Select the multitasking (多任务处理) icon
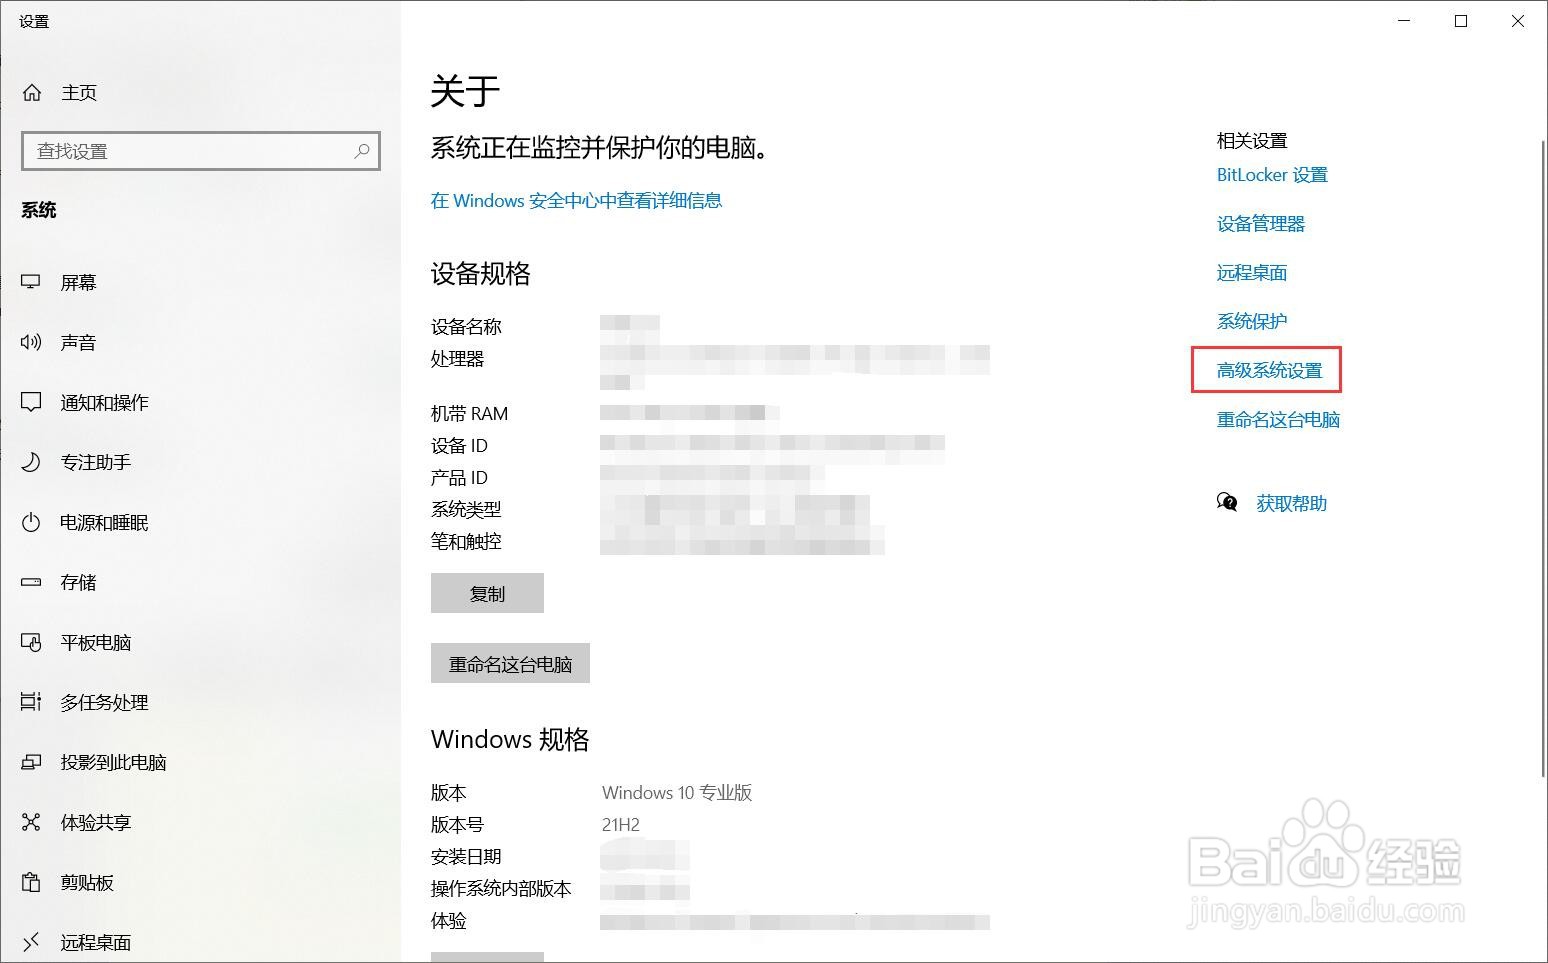Image resolution: width=1548 pixels, height=963 pixels. (31, 702)
